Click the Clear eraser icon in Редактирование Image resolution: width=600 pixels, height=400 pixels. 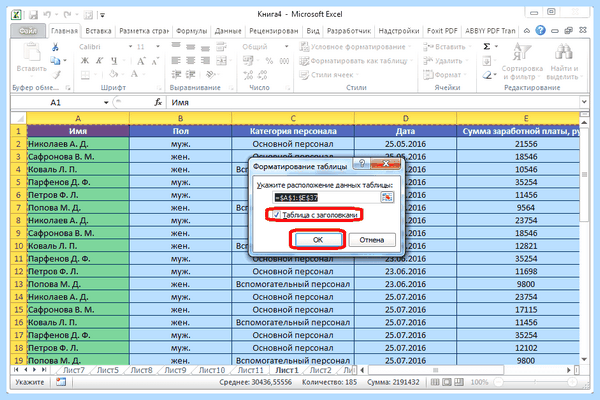click(x=487, y=75)
